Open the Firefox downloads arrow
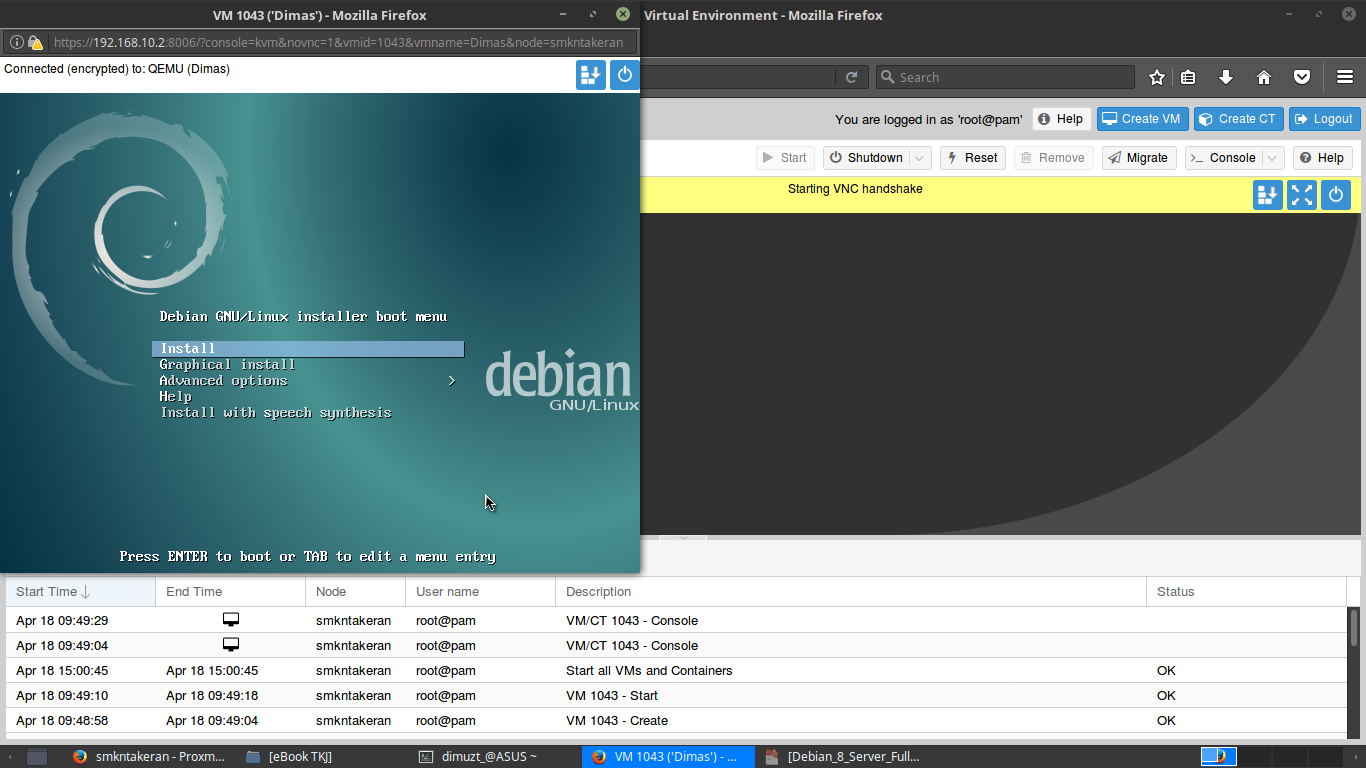Viewport: 1366px width, 768px height. pyautogui.click(x=1226, y=77)
